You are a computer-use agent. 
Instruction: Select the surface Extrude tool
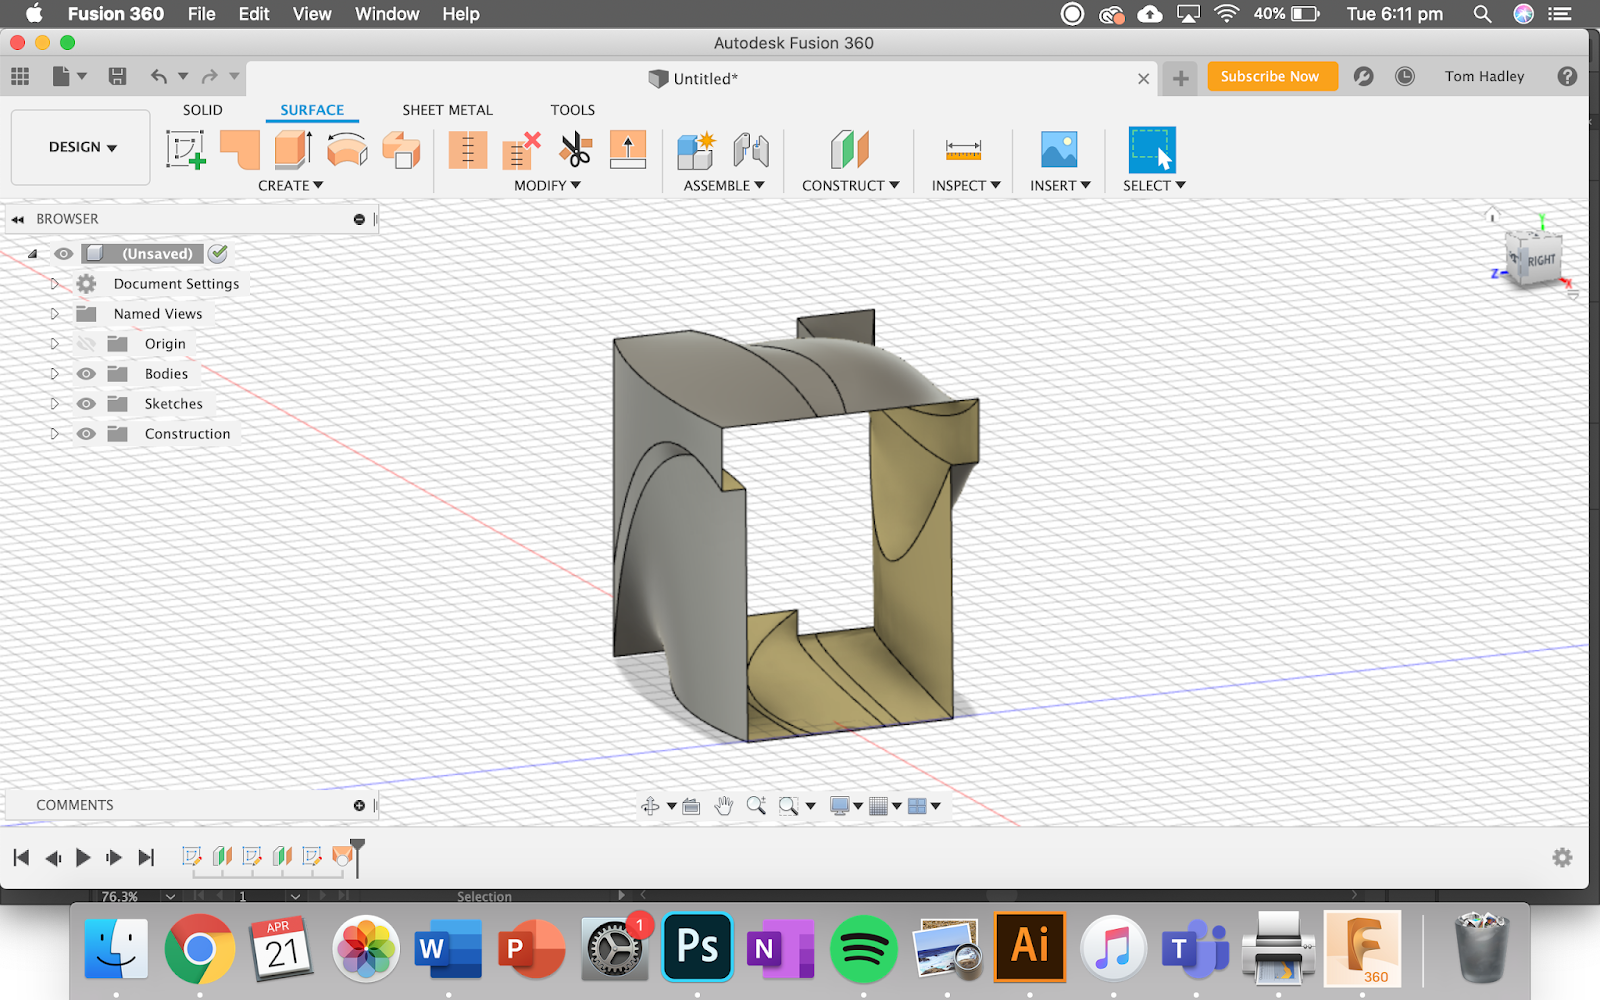coord(293,150)
